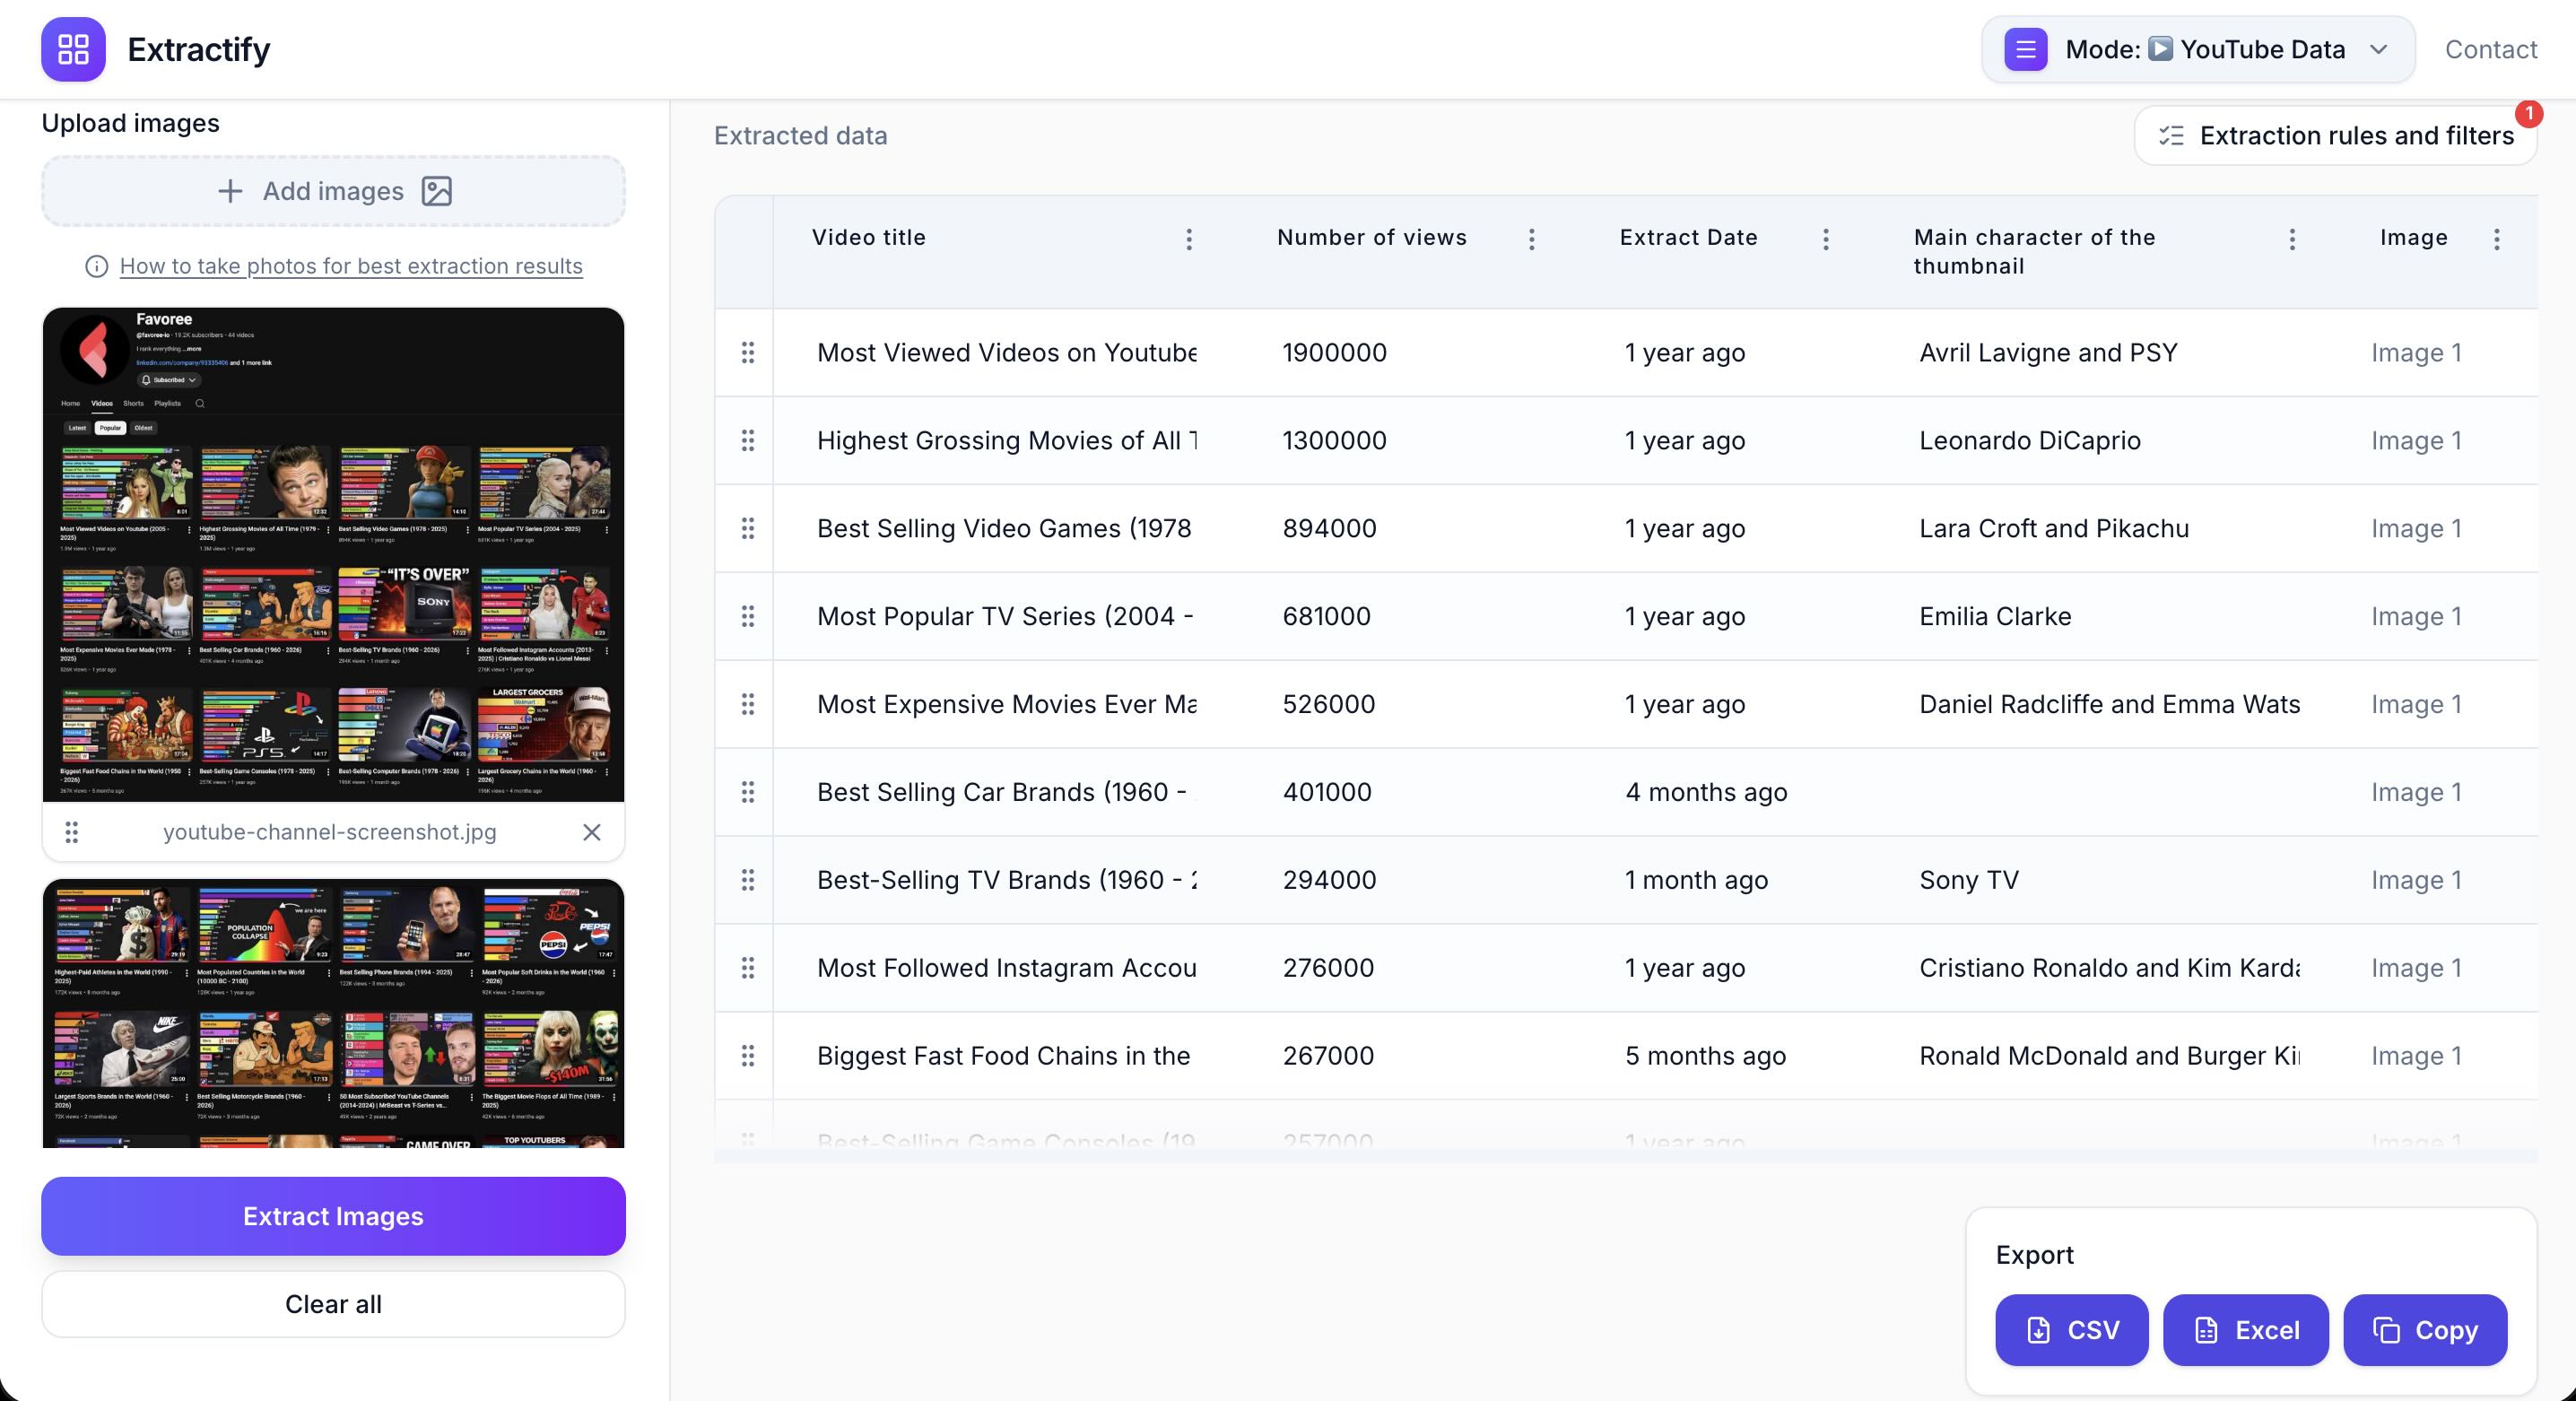This screenshot has width=2576, height=1401.
Task: Remove youtube-channel-screenshot.jpg with the X icon
Action: click(x=591, y=832)
